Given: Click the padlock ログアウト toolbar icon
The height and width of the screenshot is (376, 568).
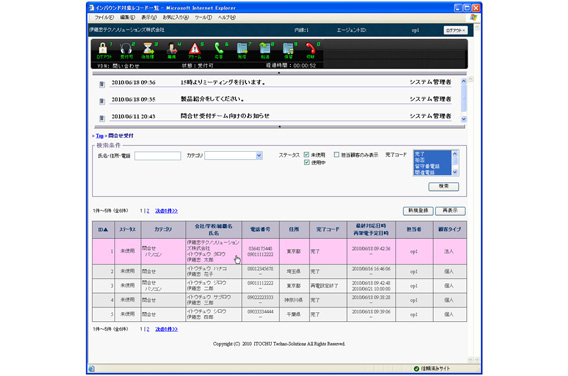Looking at the screenshot, I should coord(103,50).
